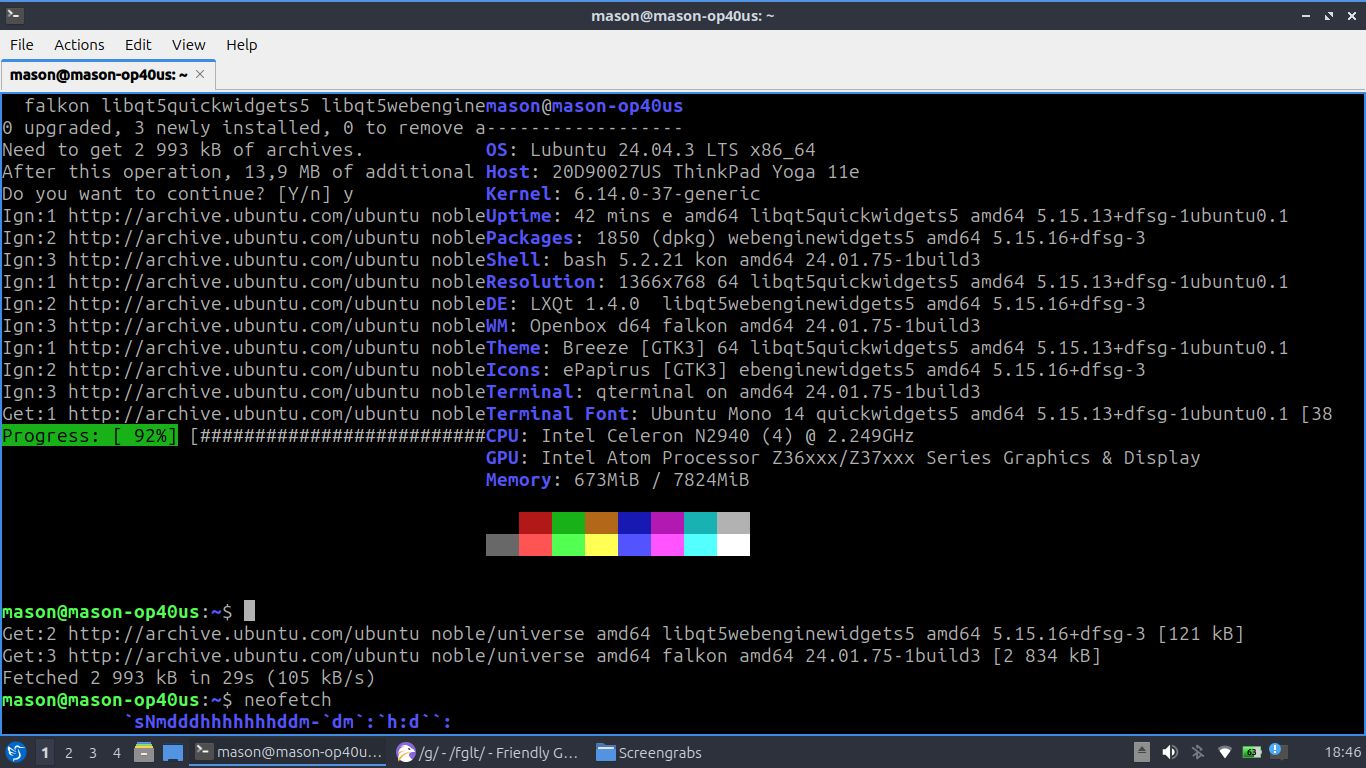Image resolution: width=1366 pixels, height=768 pixels.
Task: Click the pure white neofetch color block
Action: click(733, 545)
